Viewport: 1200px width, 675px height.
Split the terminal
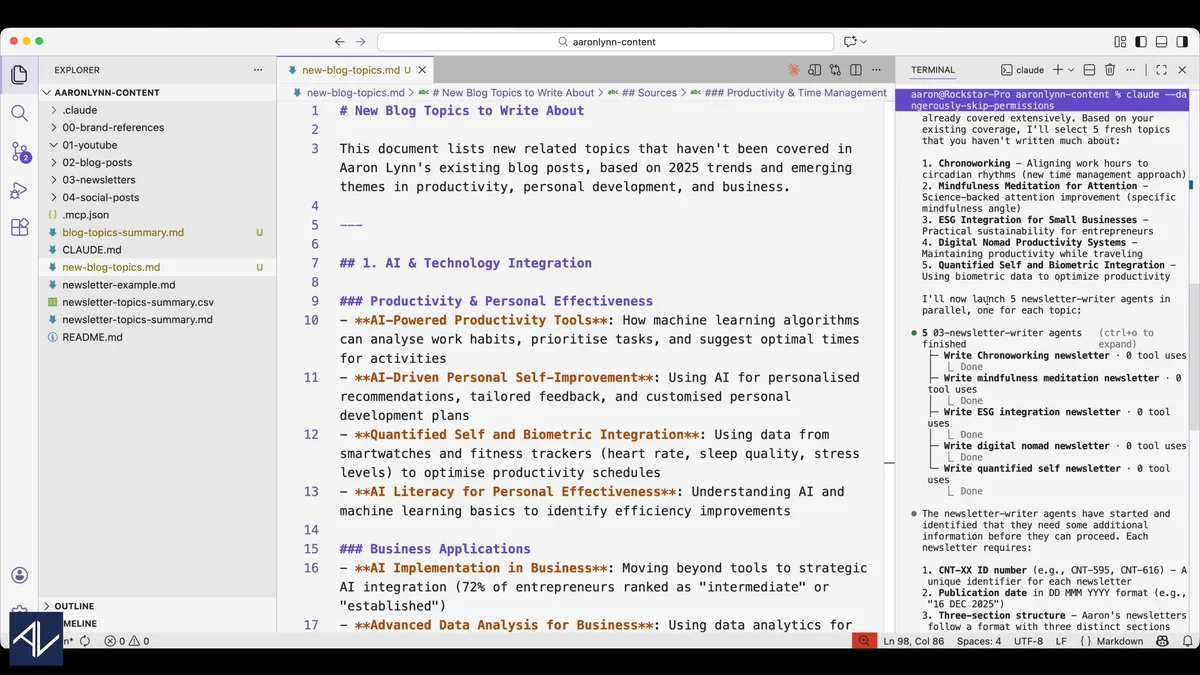coord(1089,70)
